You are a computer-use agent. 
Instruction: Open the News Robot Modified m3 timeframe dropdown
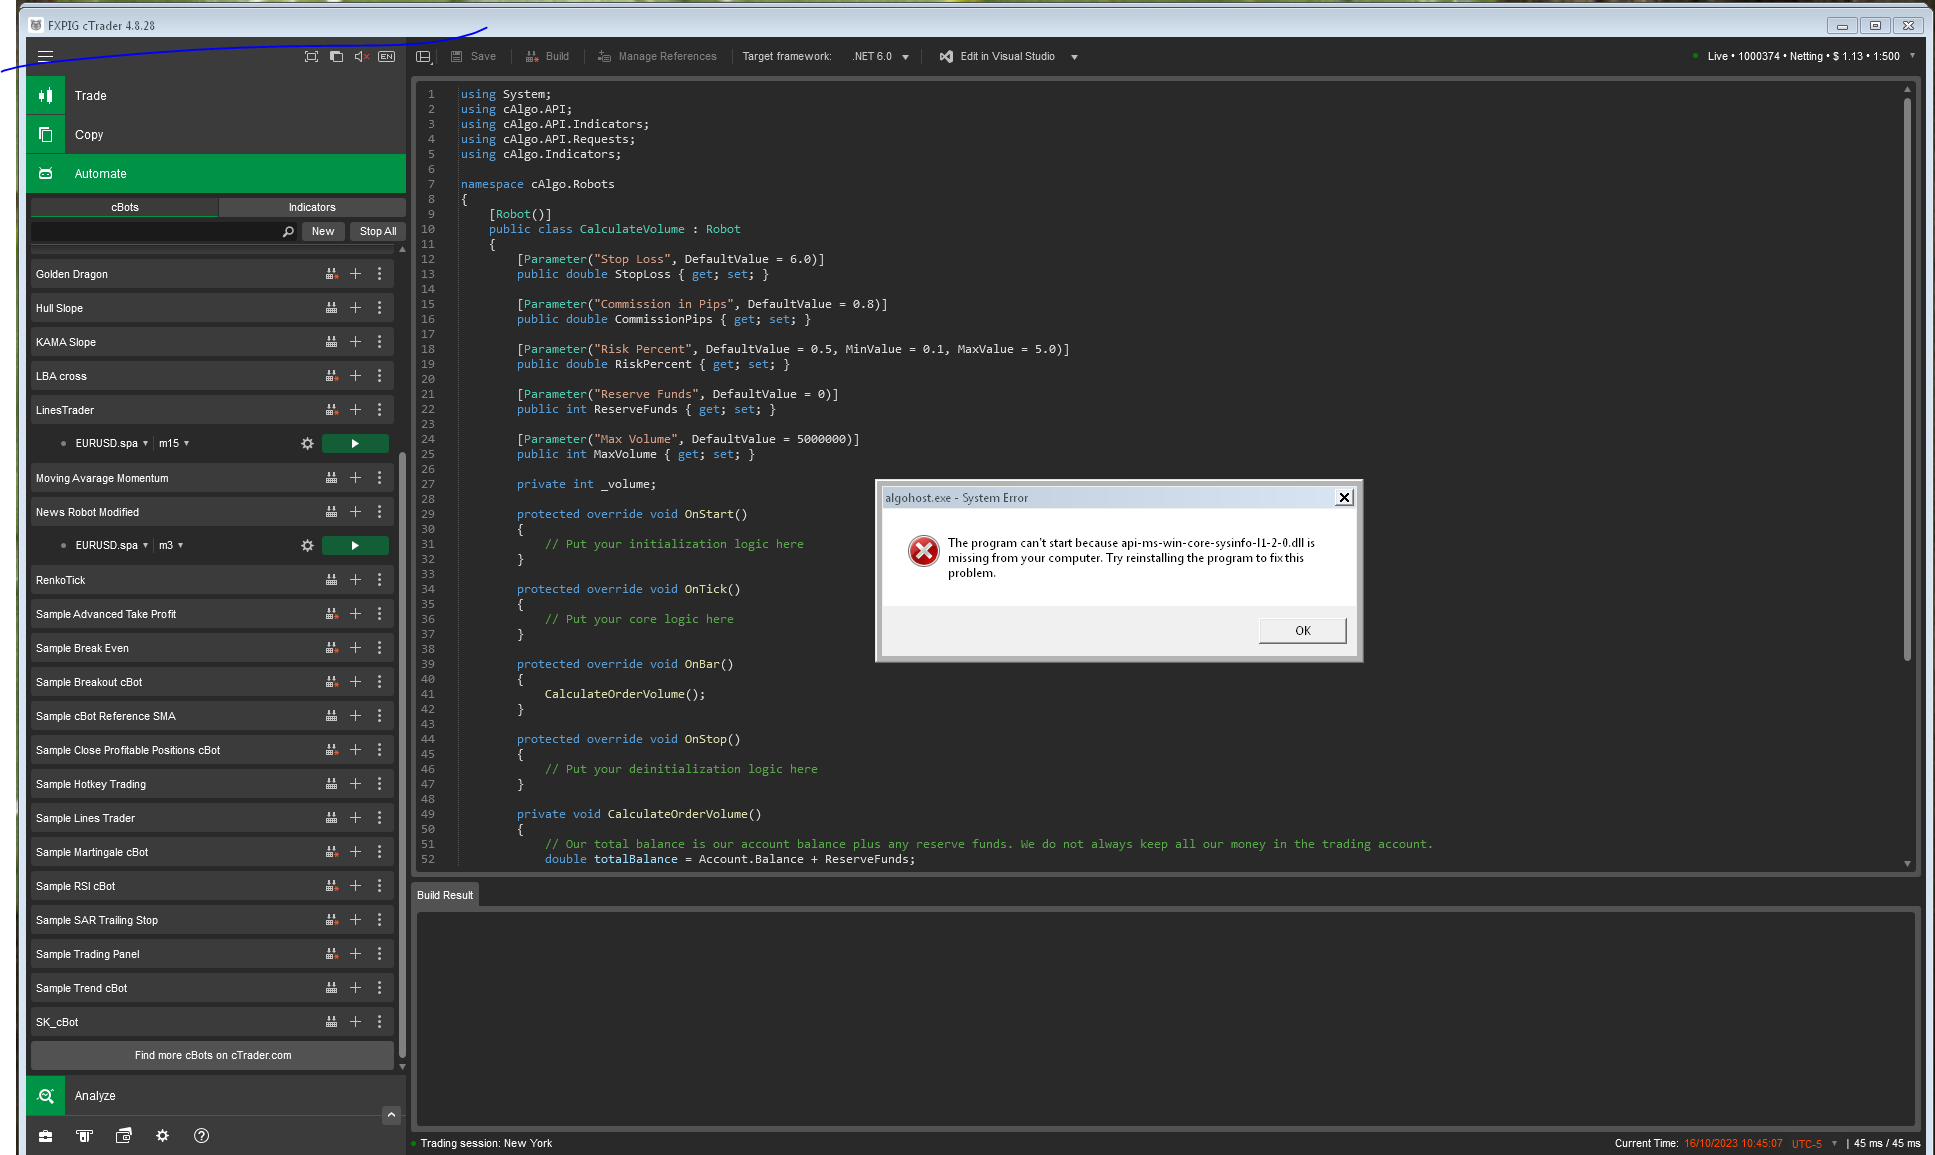click(171, 546)
